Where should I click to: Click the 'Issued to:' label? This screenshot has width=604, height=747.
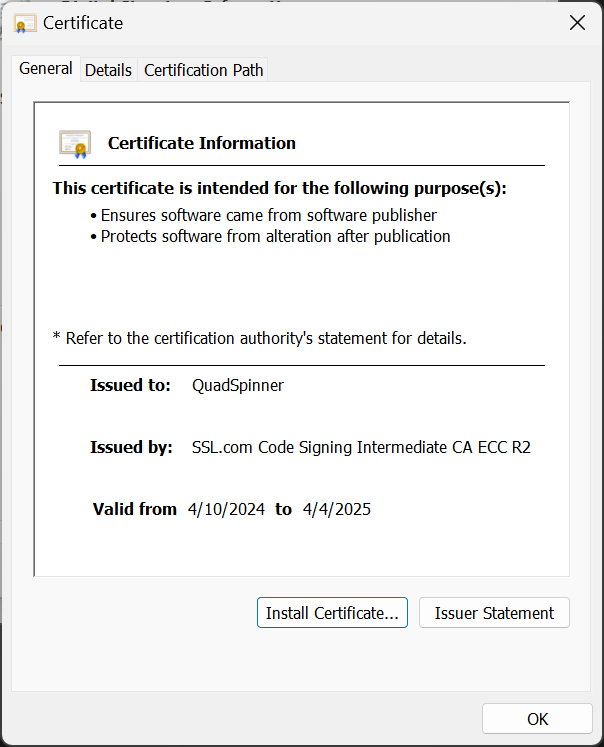(131, 385)
